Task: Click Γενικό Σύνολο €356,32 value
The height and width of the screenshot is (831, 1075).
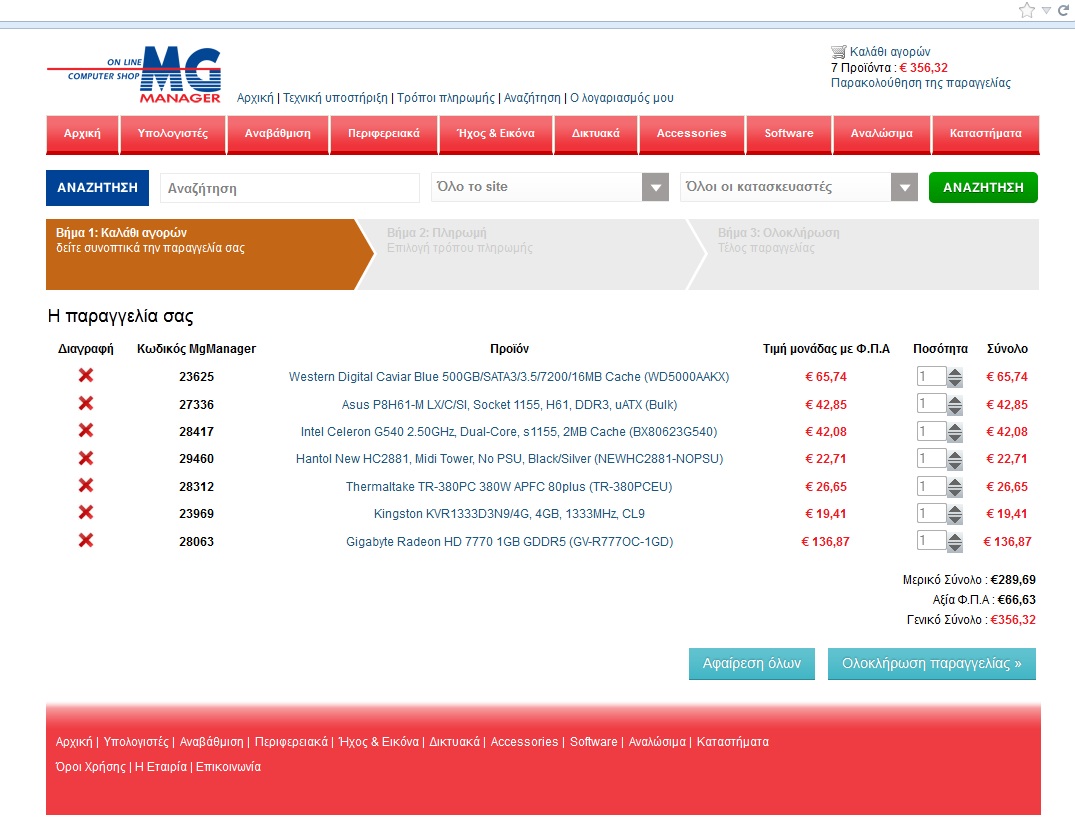Action: coord(1013,620)
